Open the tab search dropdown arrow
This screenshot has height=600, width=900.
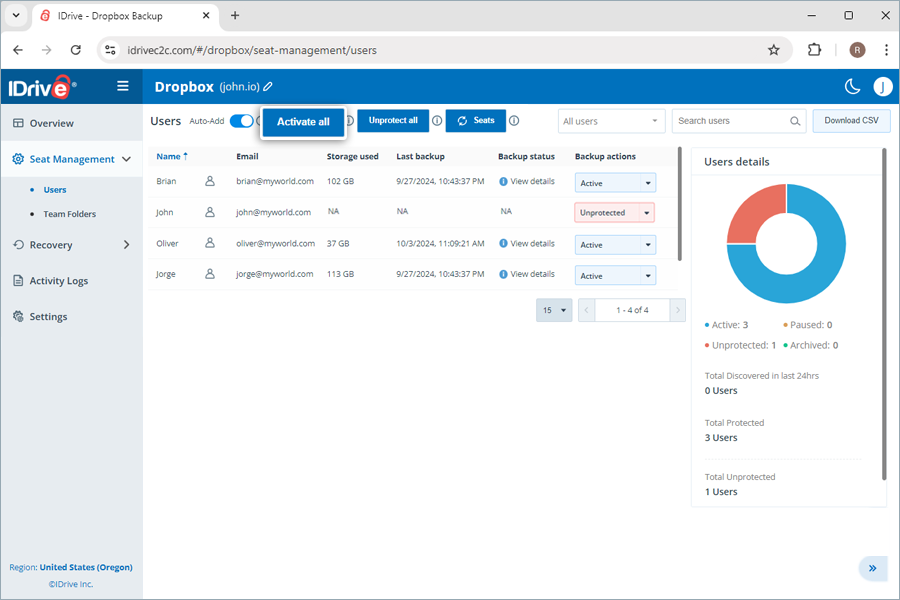[16, 16]
